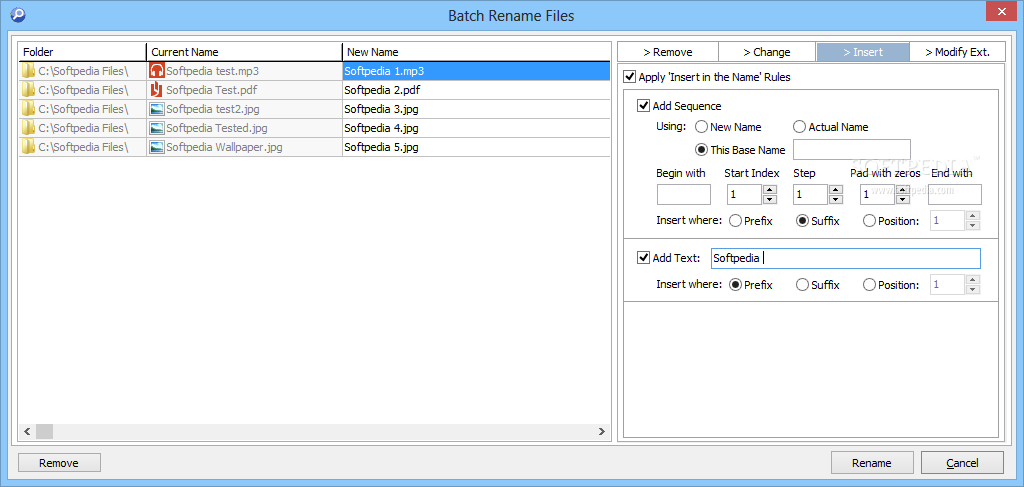The image size is (1024, 487).
Task: Click the Step number field
Action: point(810,195)
